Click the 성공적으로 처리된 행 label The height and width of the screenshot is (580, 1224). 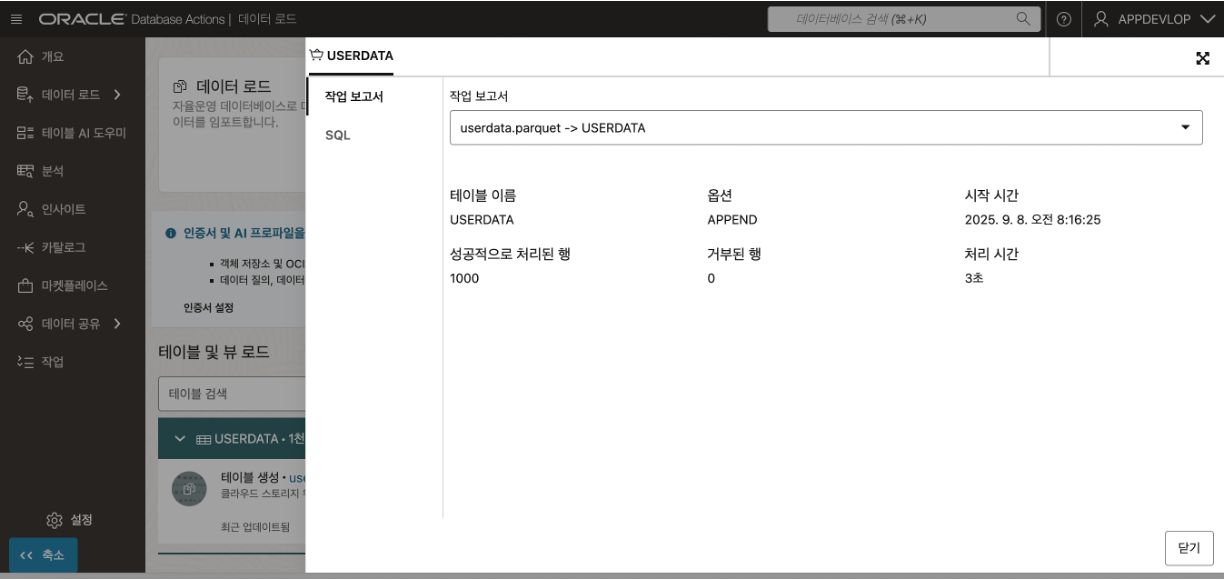click(510, 254)
